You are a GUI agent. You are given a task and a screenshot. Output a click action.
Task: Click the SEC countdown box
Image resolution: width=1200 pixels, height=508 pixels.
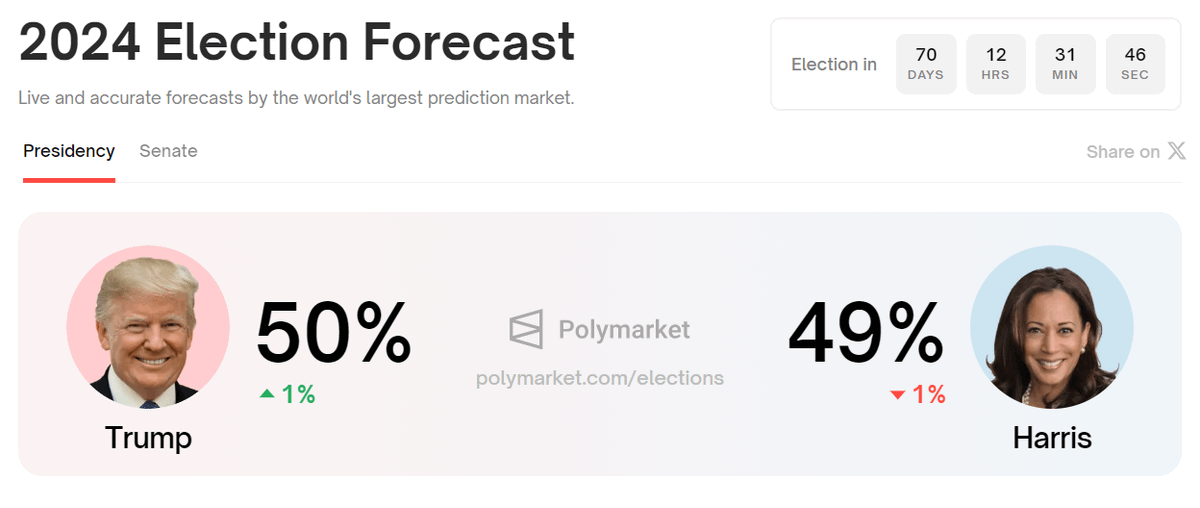click(x=1135, y=64)
